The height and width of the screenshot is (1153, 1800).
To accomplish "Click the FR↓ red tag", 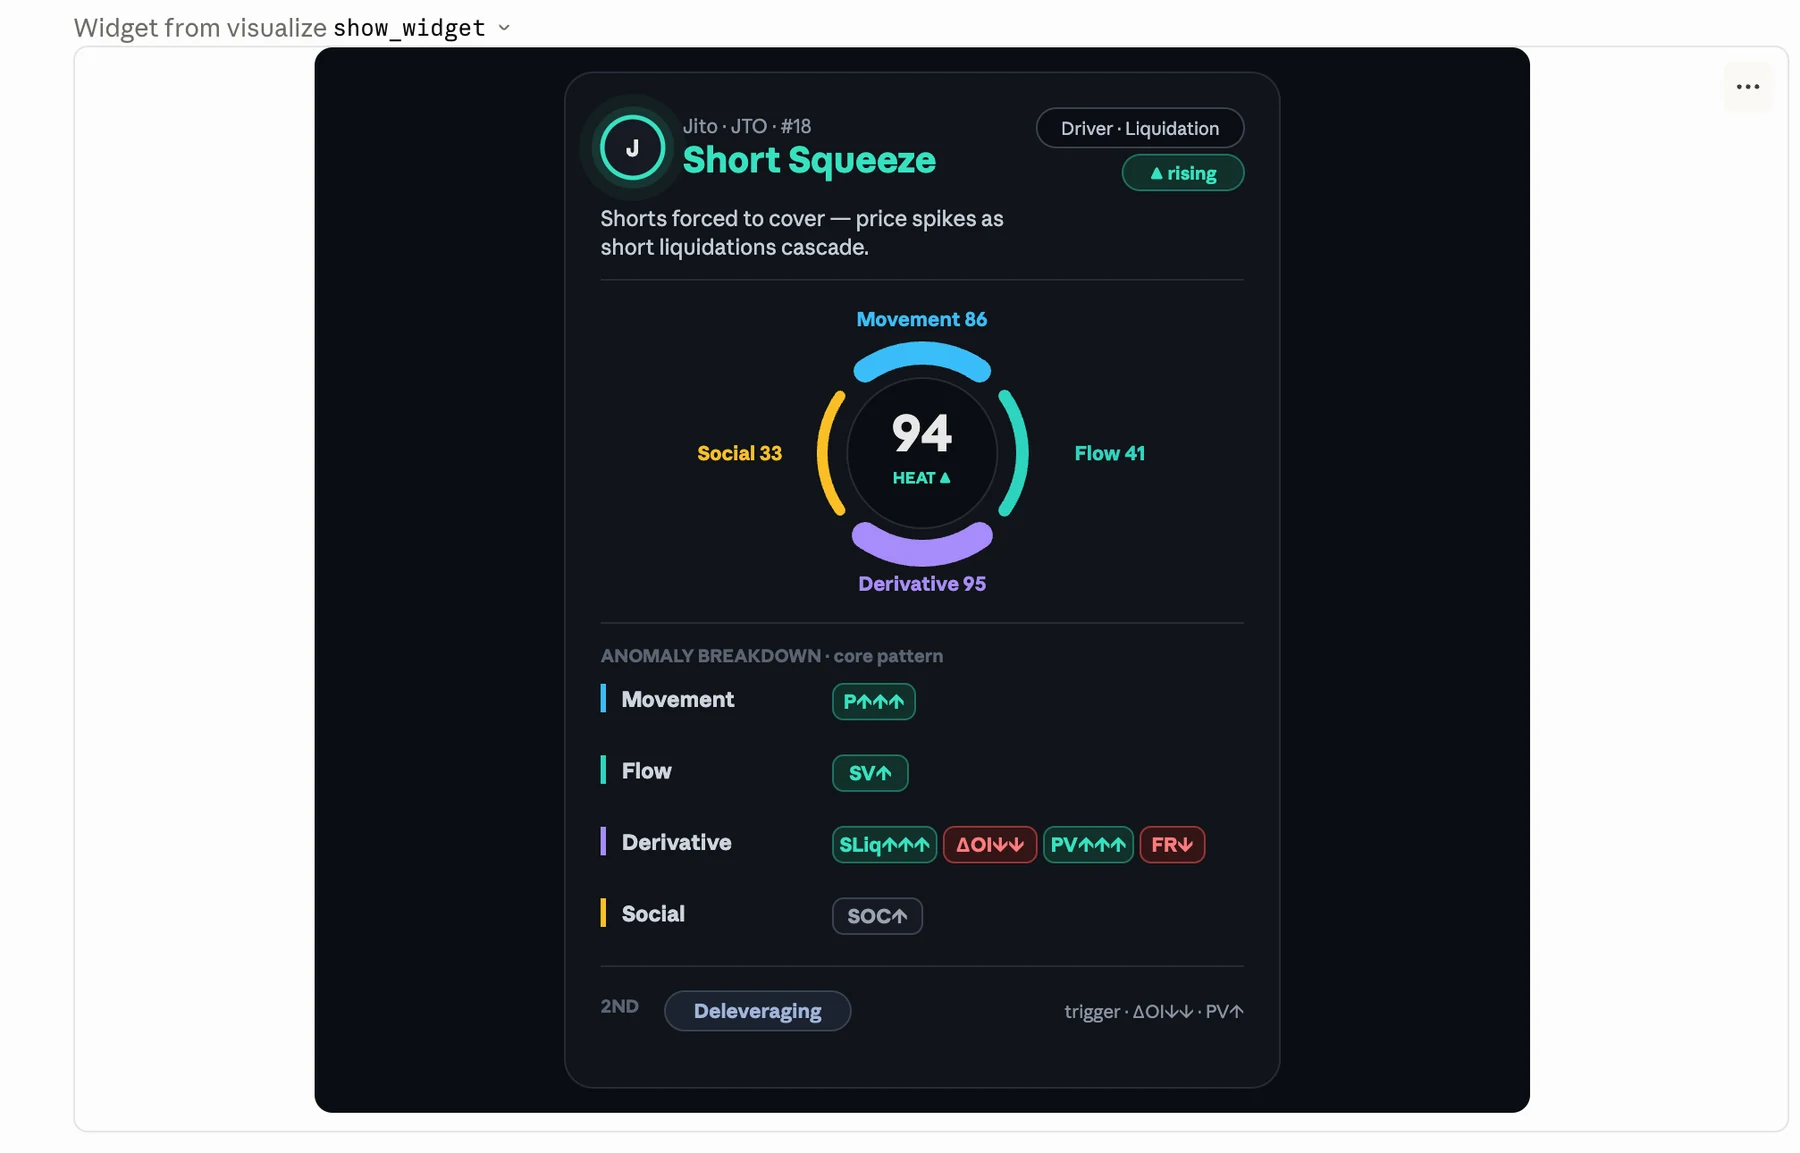I will click(1172, 845).
